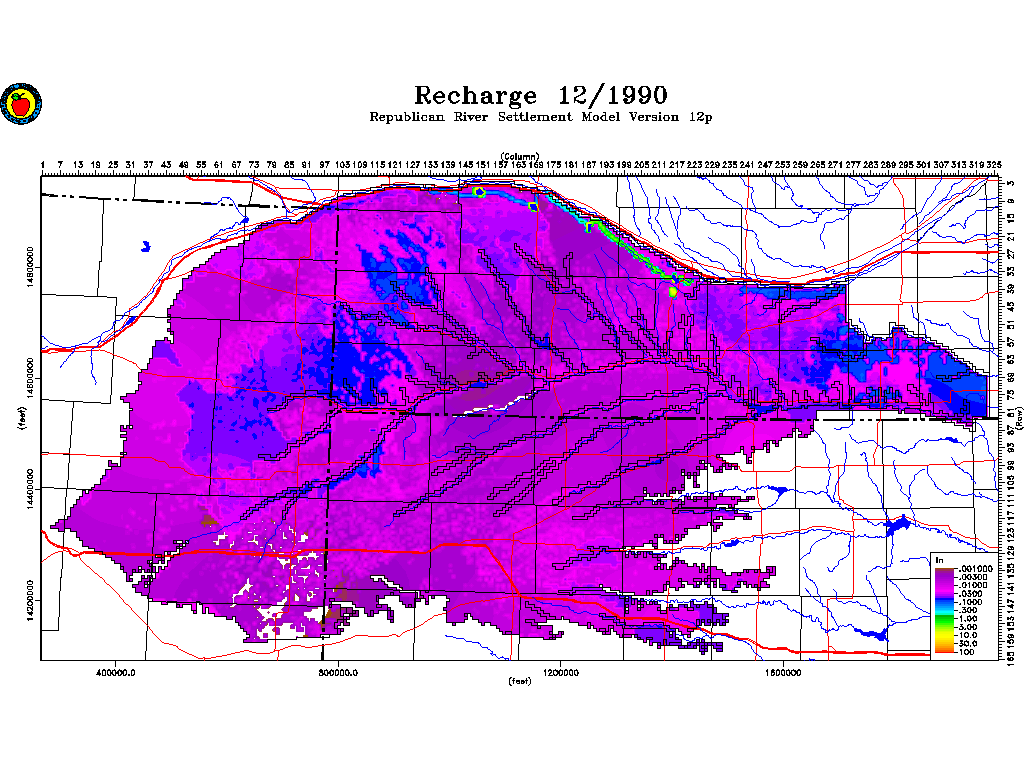Click the legend value '1.00'
Screen dimensions: 1024x768
tap(968, 618)
